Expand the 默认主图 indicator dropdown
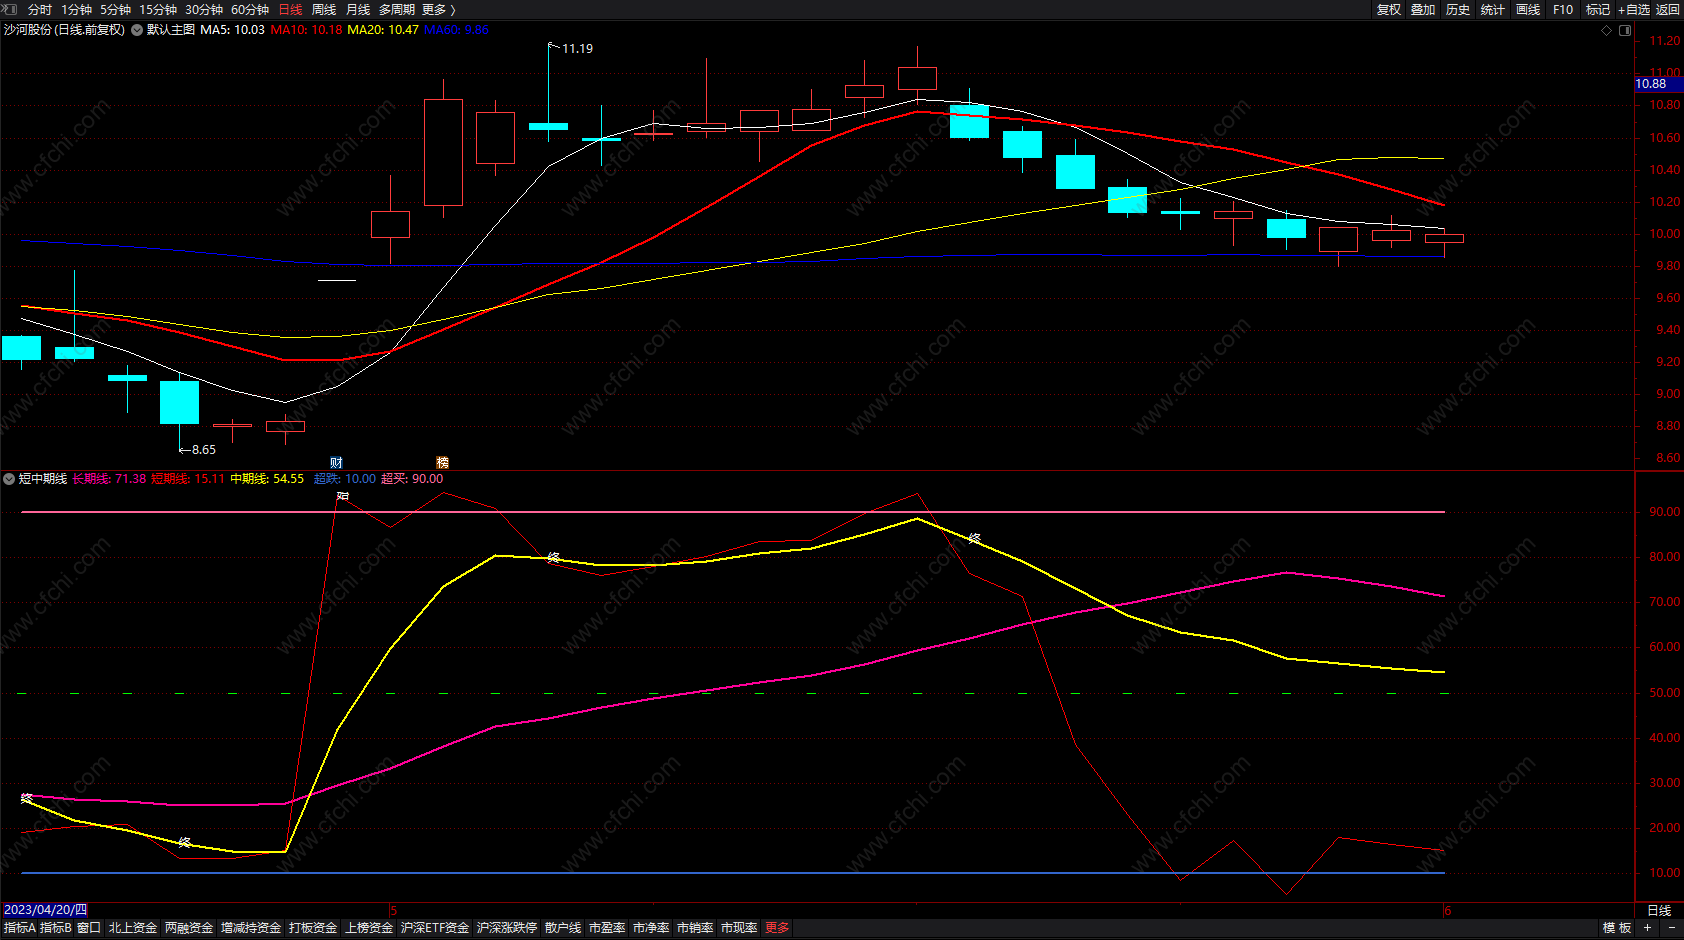Screen dimensions: 1684x940 137,30
